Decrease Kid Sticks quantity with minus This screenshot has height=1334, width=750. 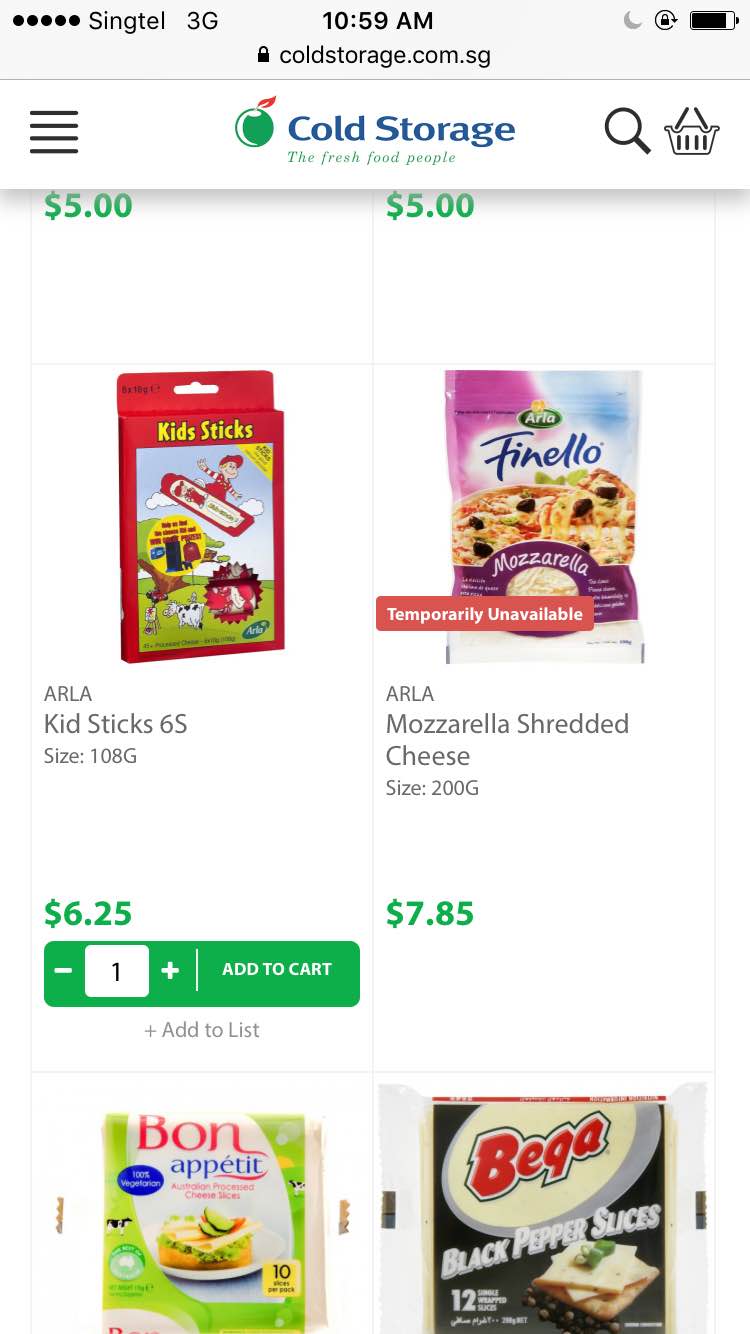click(x=64, y=970)
